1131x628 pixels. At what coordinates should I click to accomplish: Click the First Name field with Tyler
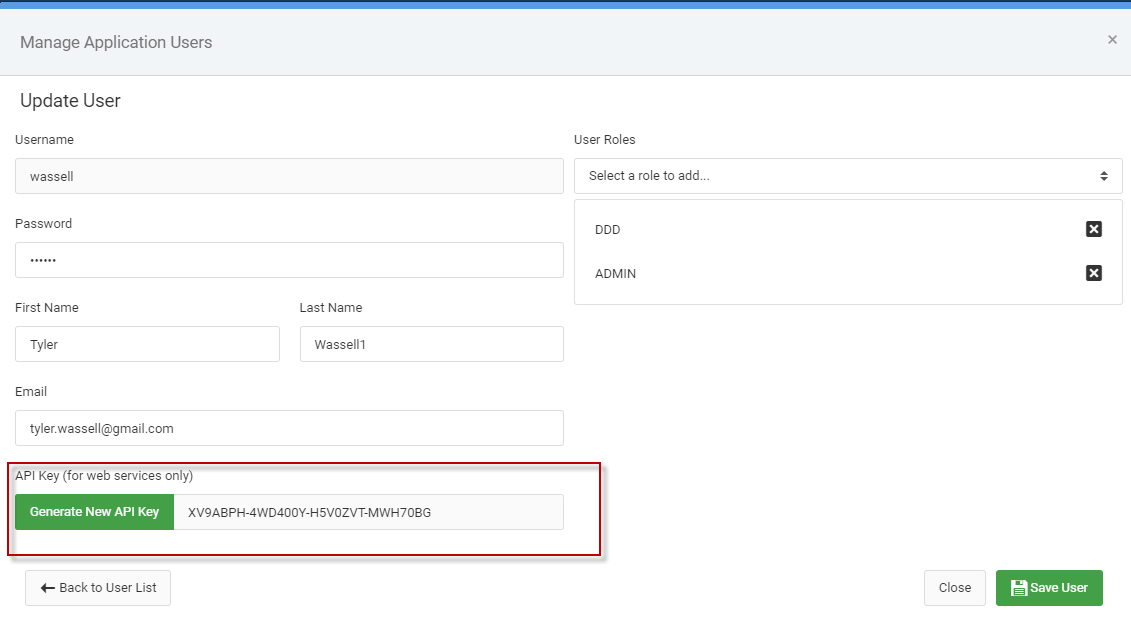tap(147, 344)
